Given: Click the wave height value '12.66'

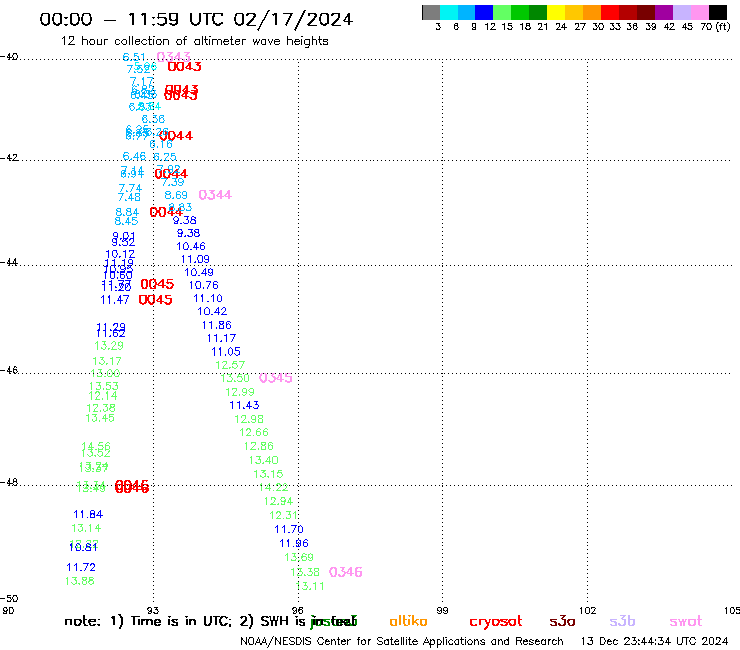Looking at the screenshot, I should 254,433.
